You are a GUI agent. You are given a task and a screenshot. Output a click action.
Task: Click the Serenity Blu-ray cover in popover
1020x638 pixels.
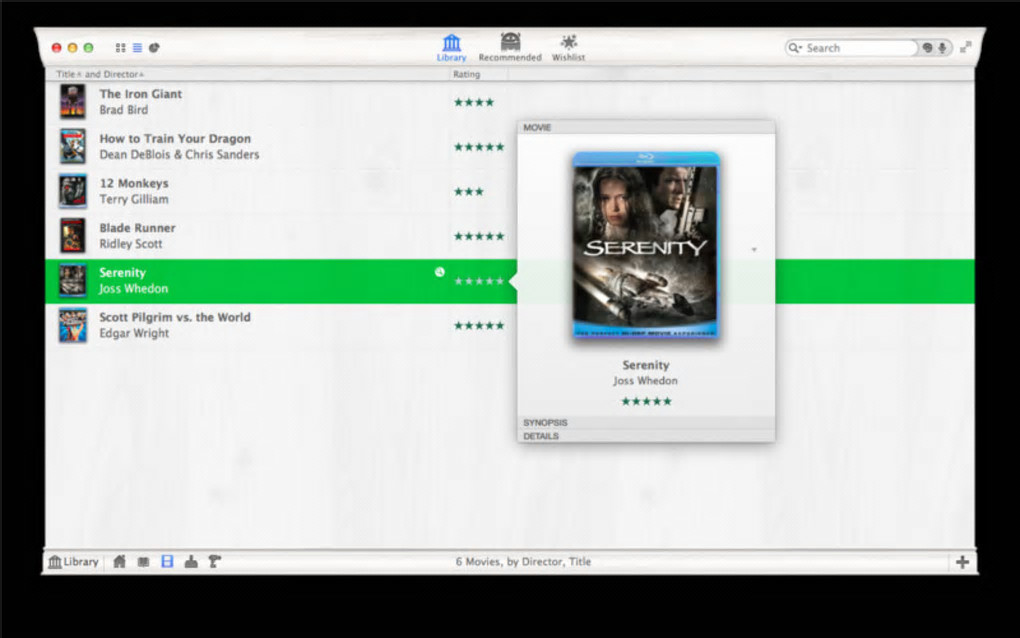coord(646,245)
